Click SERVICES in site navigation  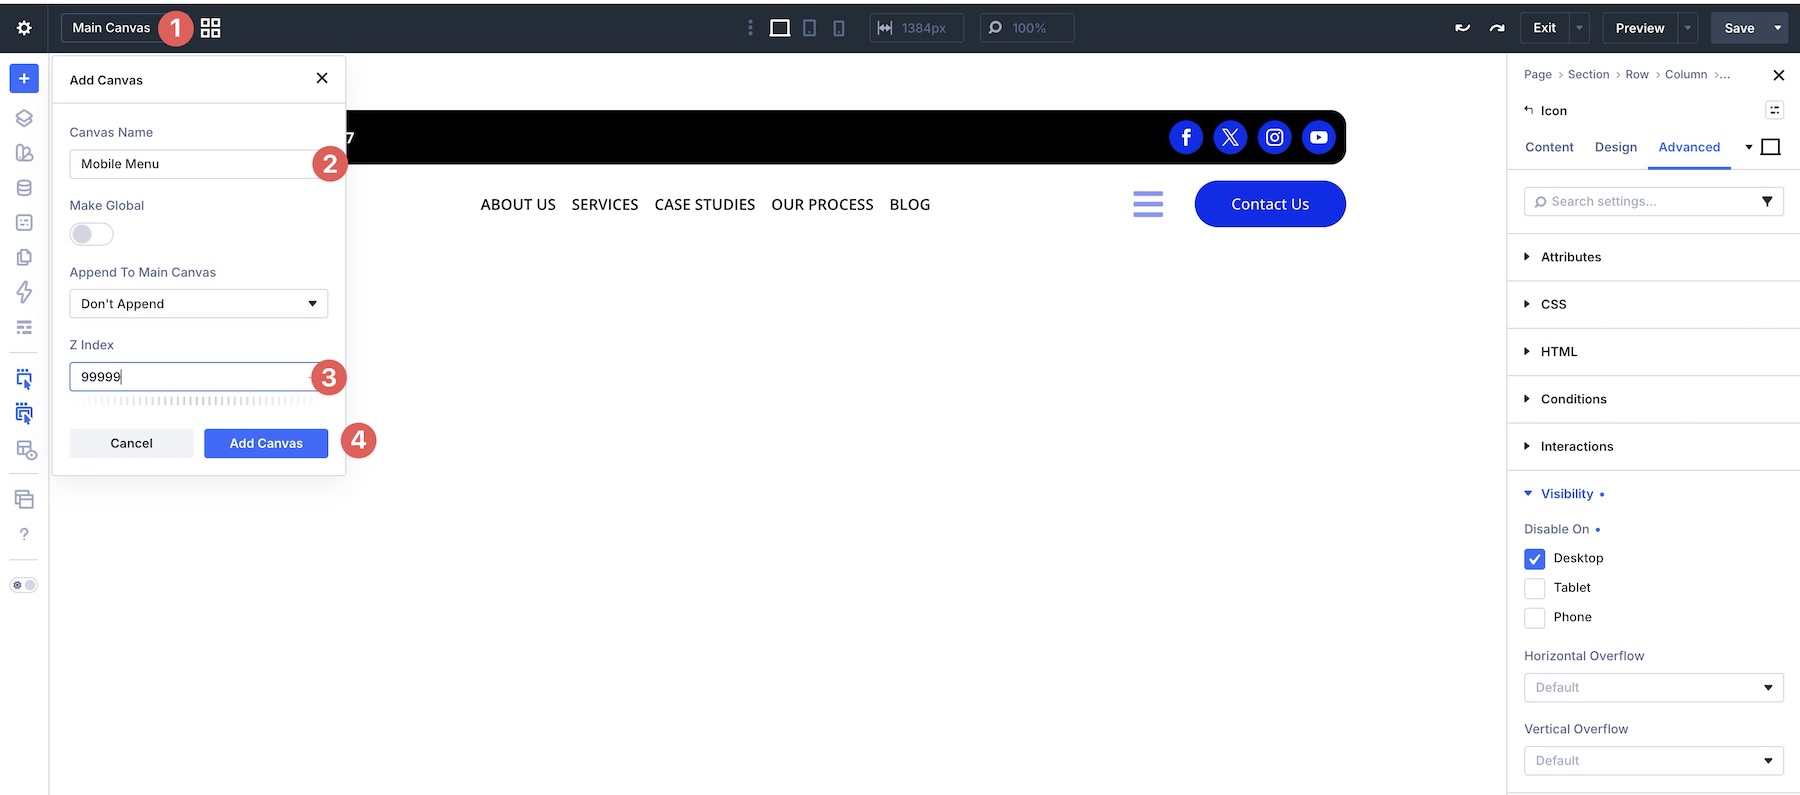[605, 204]
